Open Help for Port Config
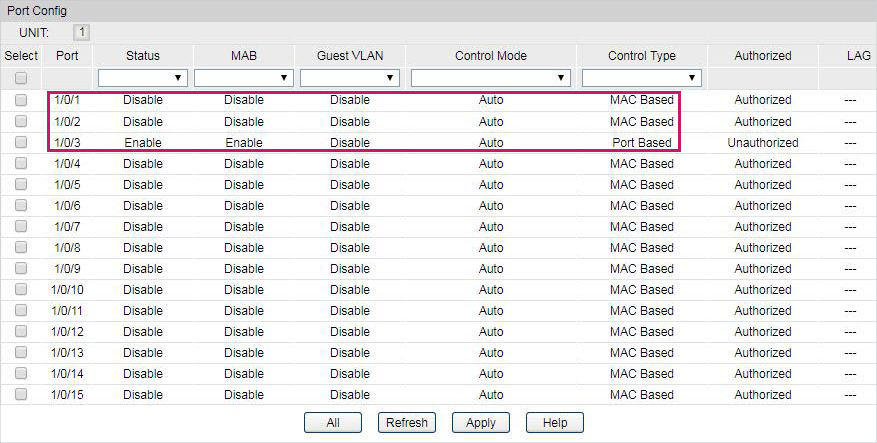 pyautogui.click(x=554, y=423)
